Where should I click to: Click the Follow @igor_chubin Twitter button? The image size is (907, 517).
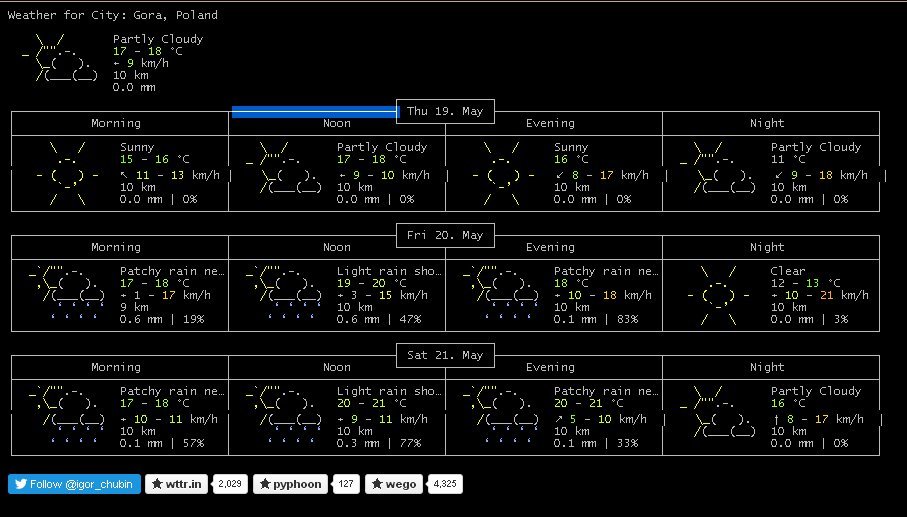(x=74, y=484)
